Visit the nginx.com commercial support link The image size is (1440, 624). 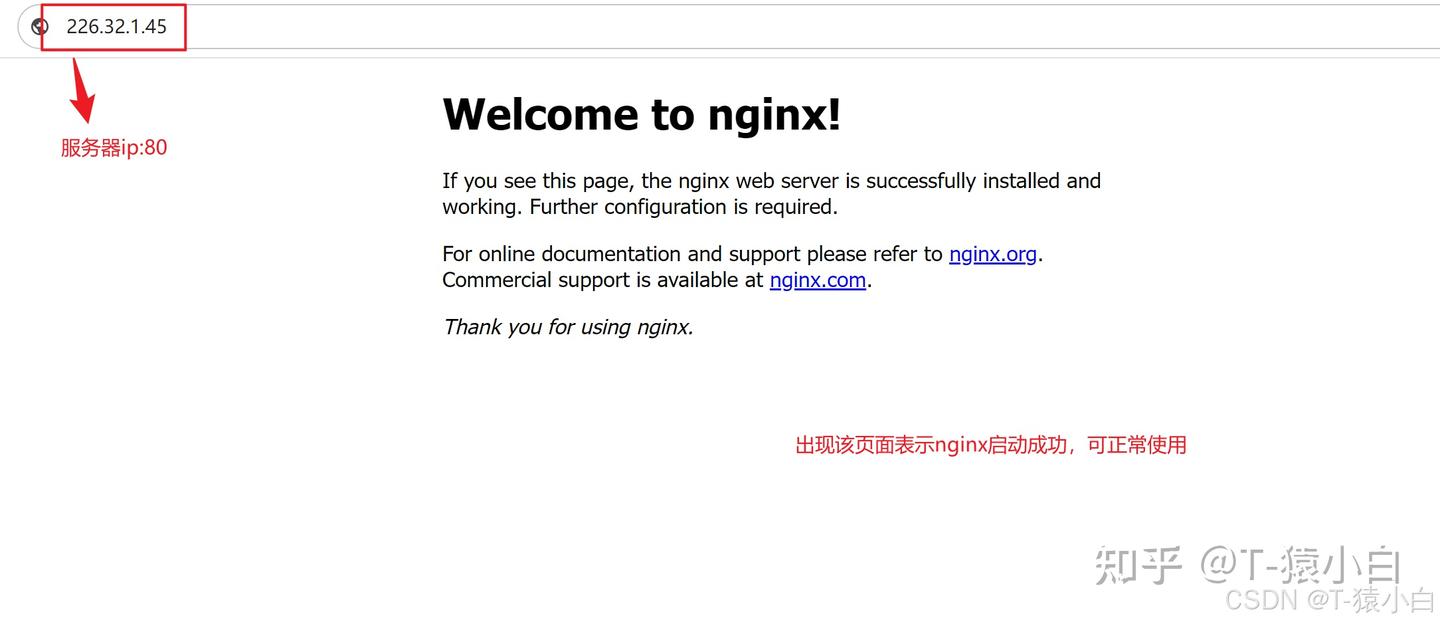817,280
